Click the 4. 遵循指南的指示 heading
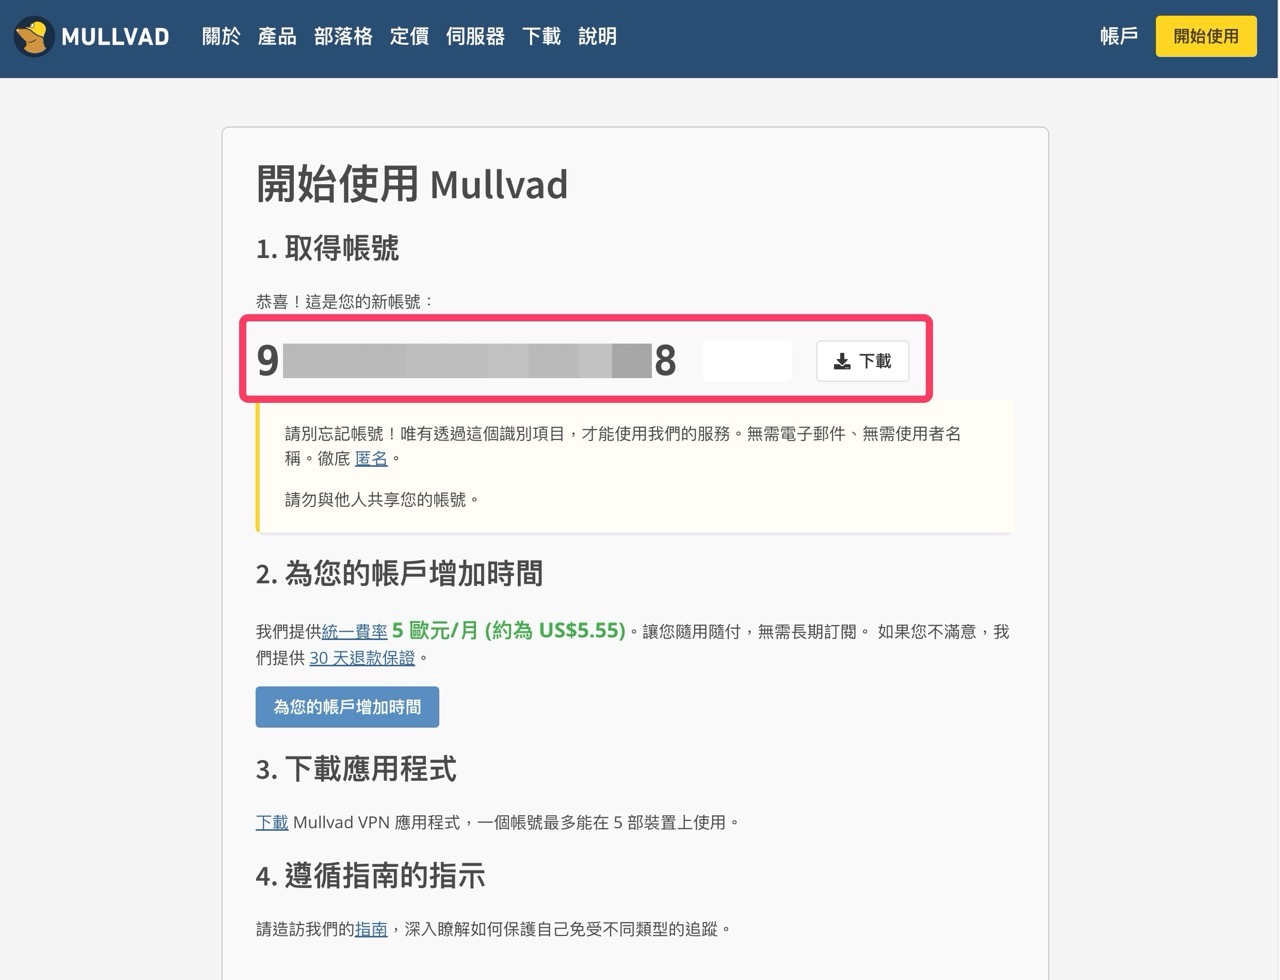 point(370,876)
